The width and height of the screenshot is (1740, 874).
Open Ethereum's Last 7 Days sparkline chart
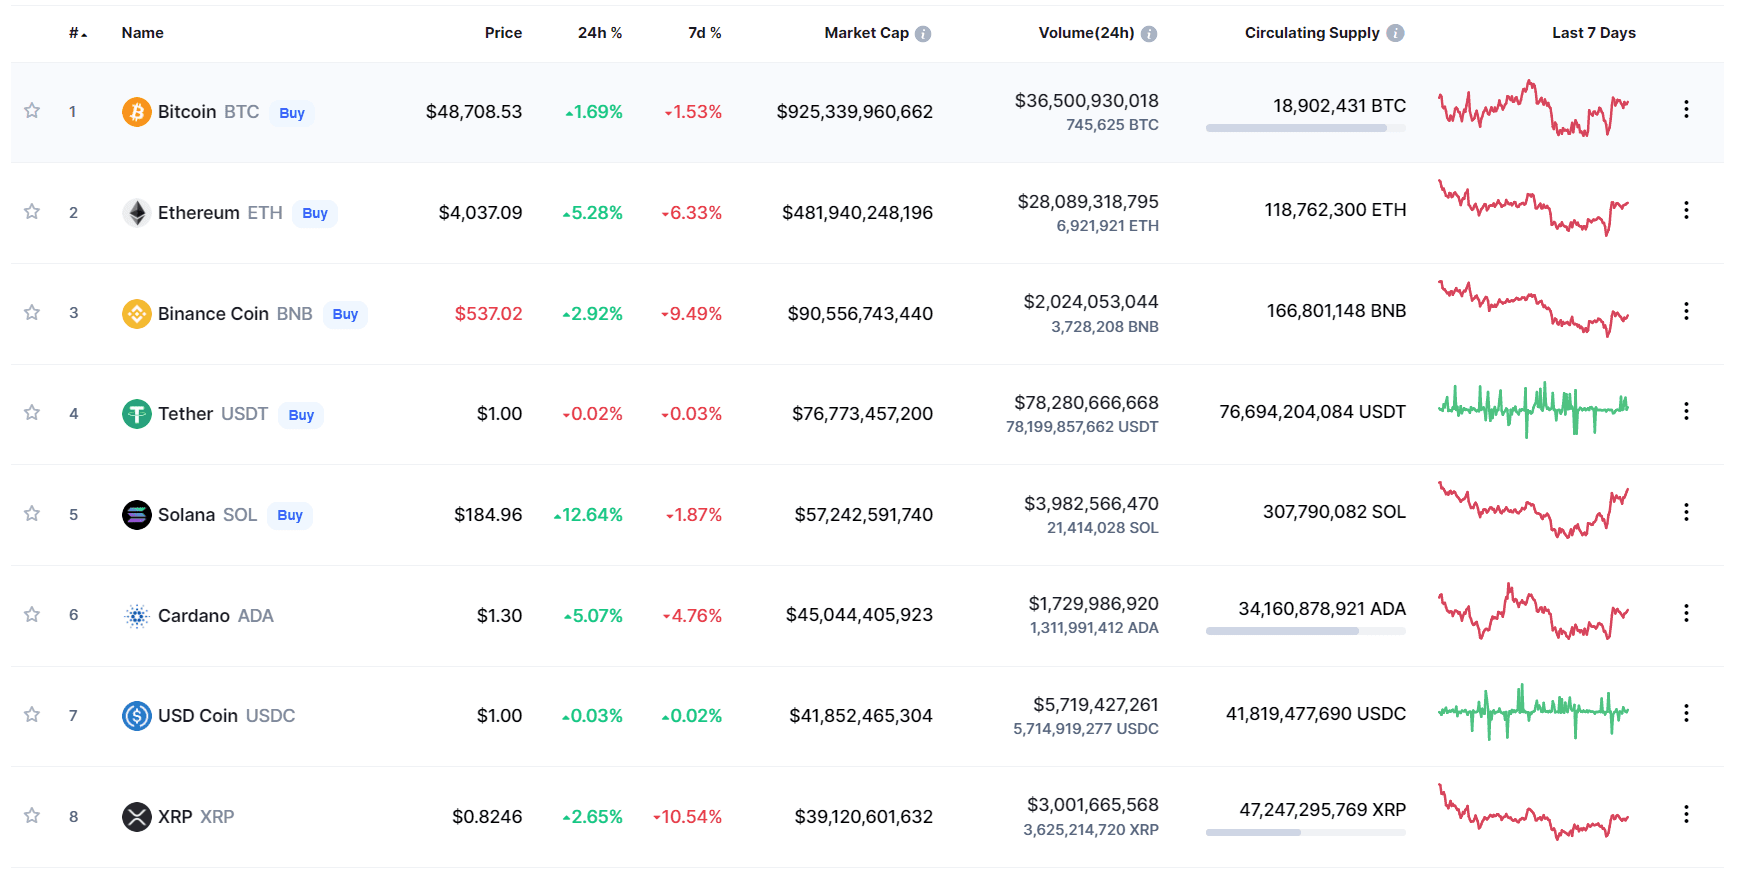(1533, 208)
